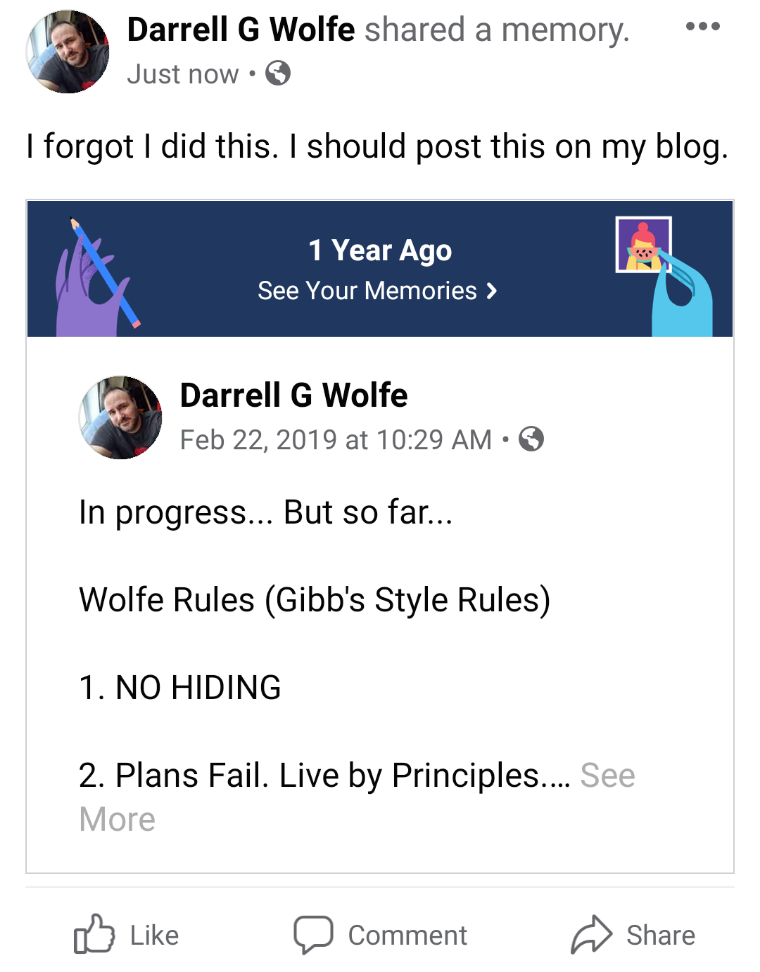The width and height of the screenshot is (760, 972).
Task: Click the Share arrow icon
Action: pyautogui.click(x=590, y=935)
